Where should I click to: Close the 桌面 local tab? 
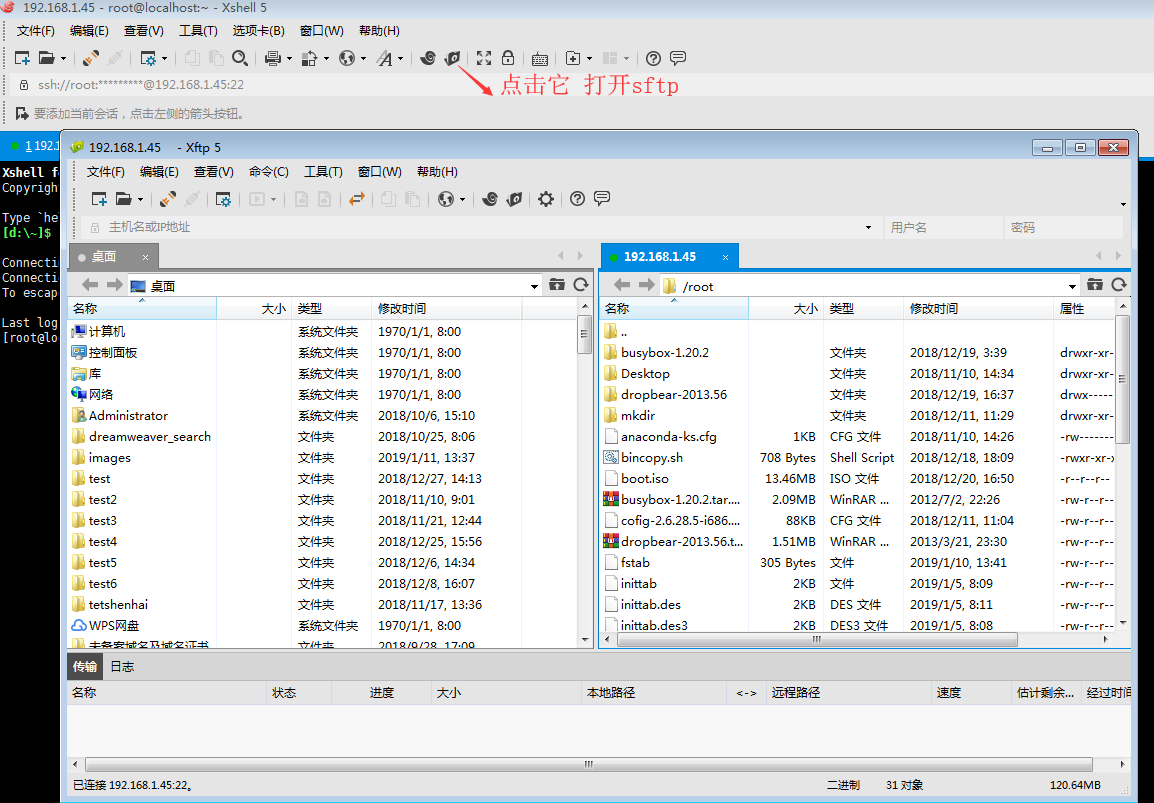coord(146,257)
